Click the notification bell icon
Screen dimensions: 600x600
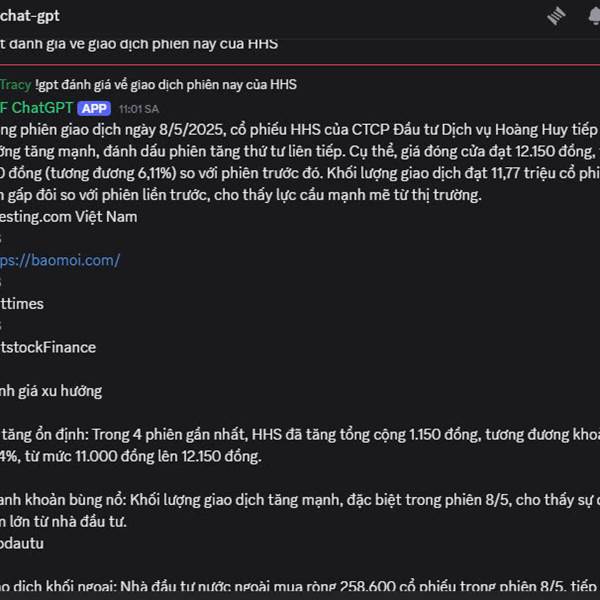[x=594, y=16]
